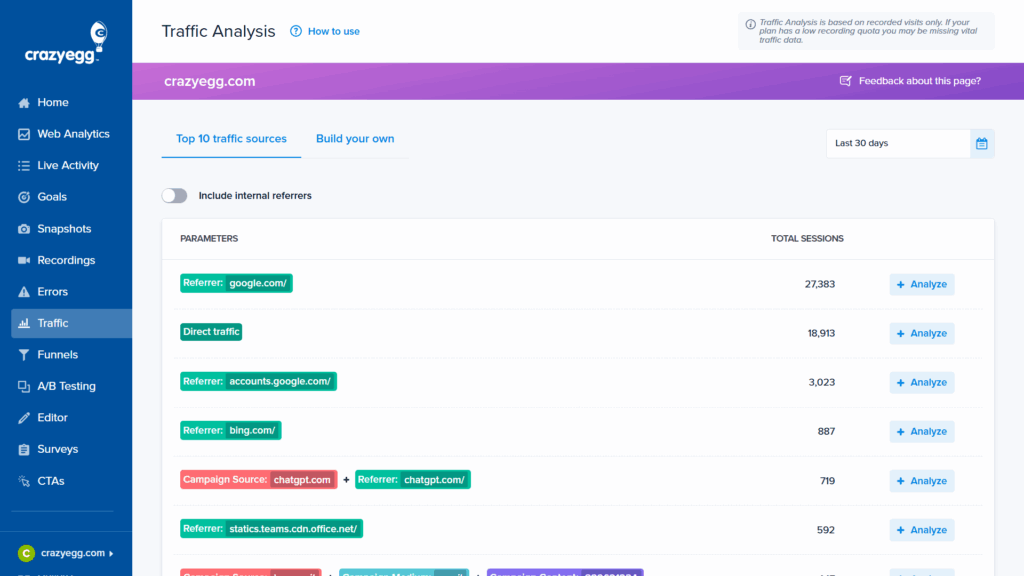This screenshot has height=576, width=1024.
Task: Click the Home icon in sidebar
Action: tap(24, 102)
